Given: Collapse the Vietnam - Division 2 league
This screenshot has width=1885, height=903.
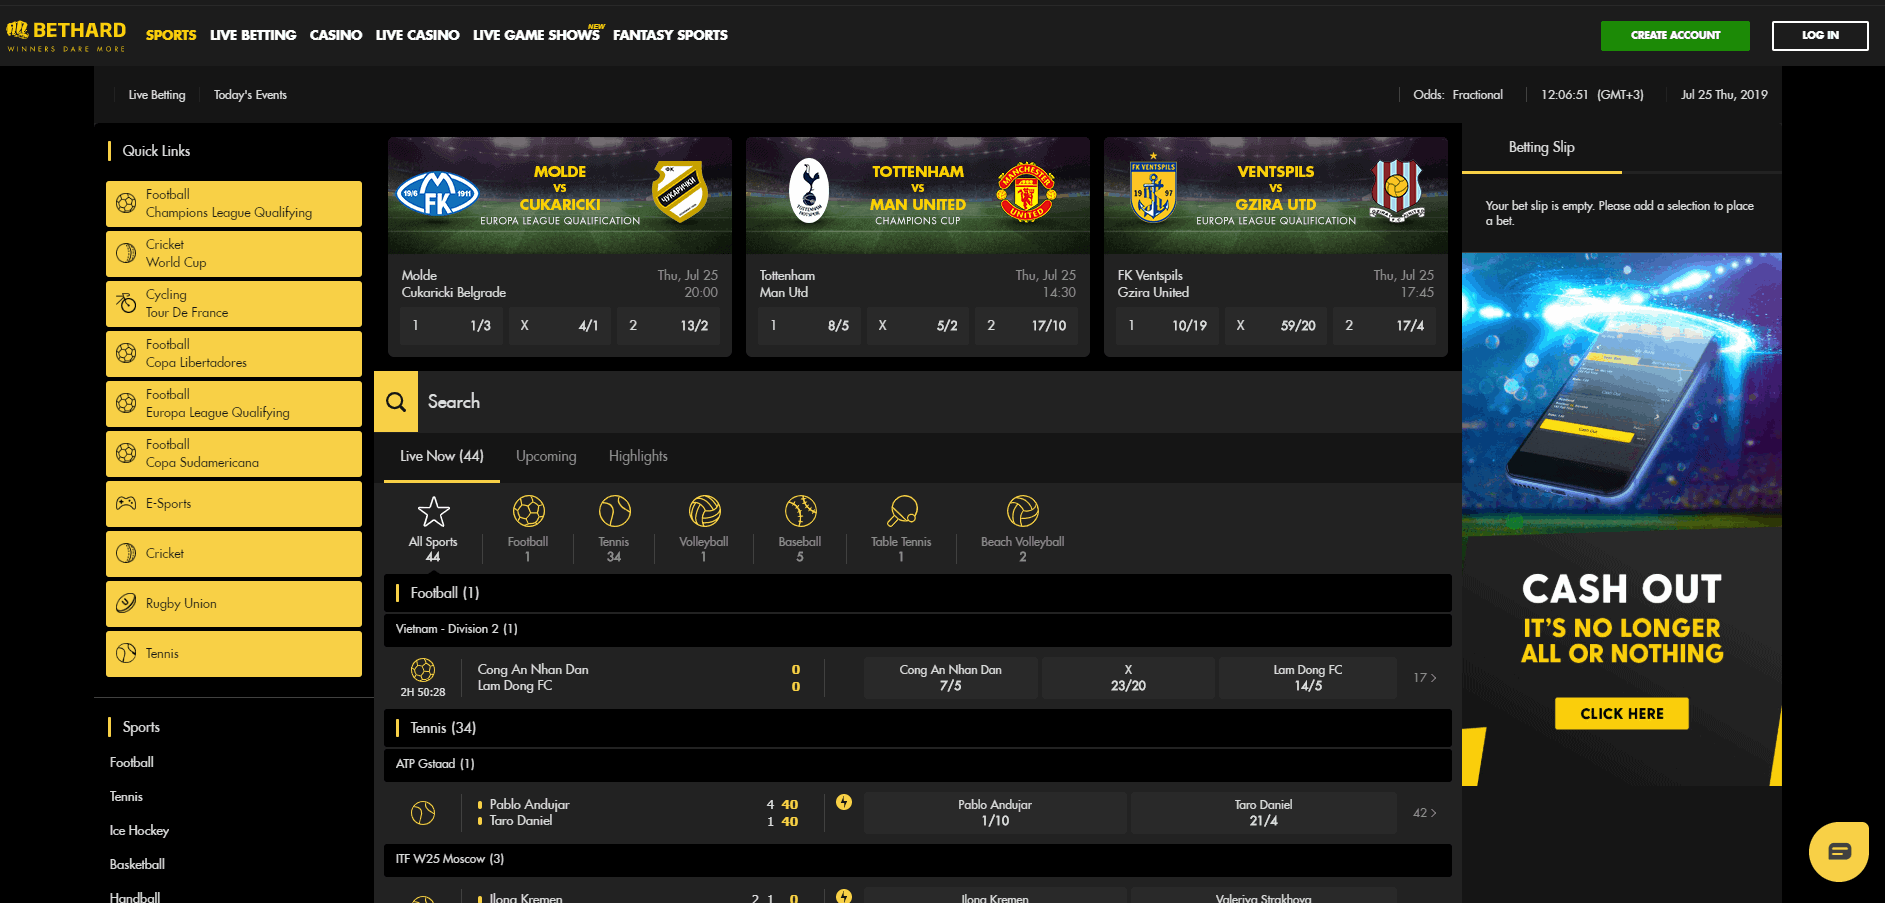Looking at the screenshot, I should 917,629.
